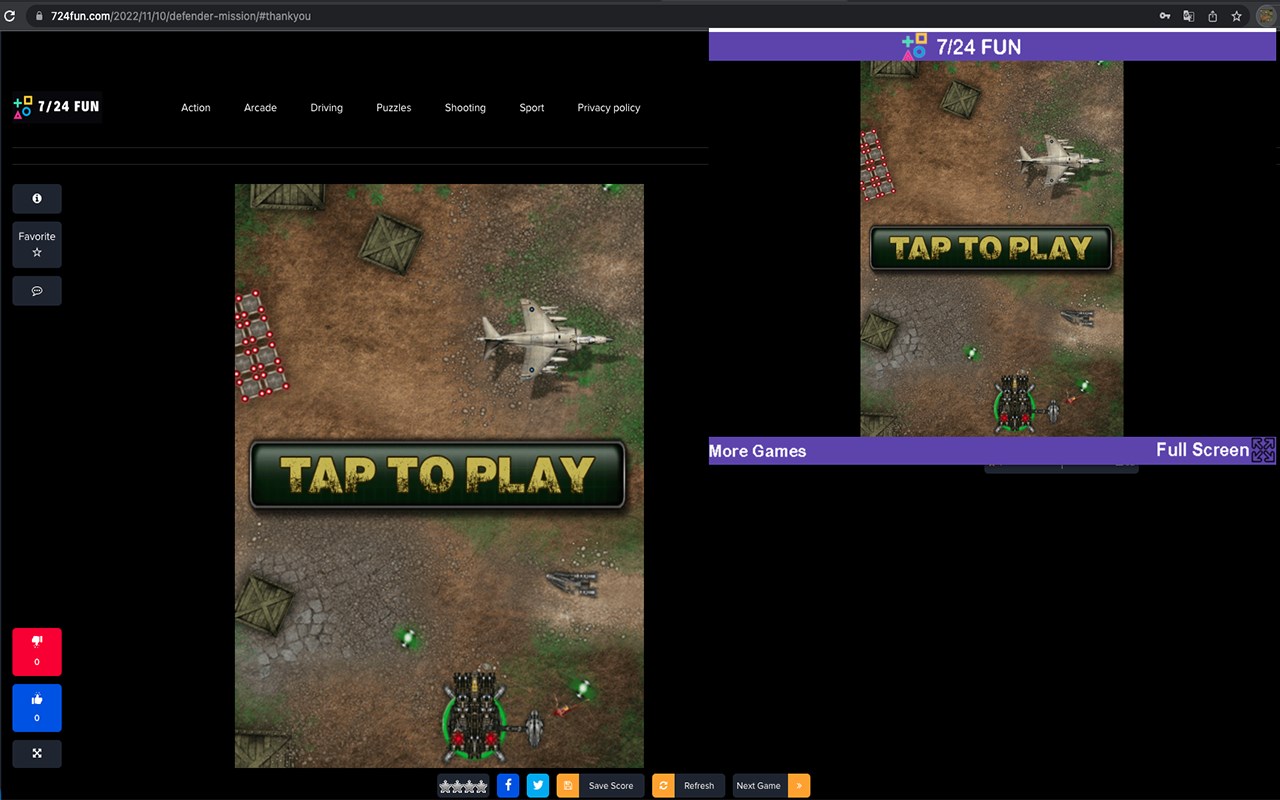Open comments speech bubble button
The image size is (1280, 800).
click(37, 291)
